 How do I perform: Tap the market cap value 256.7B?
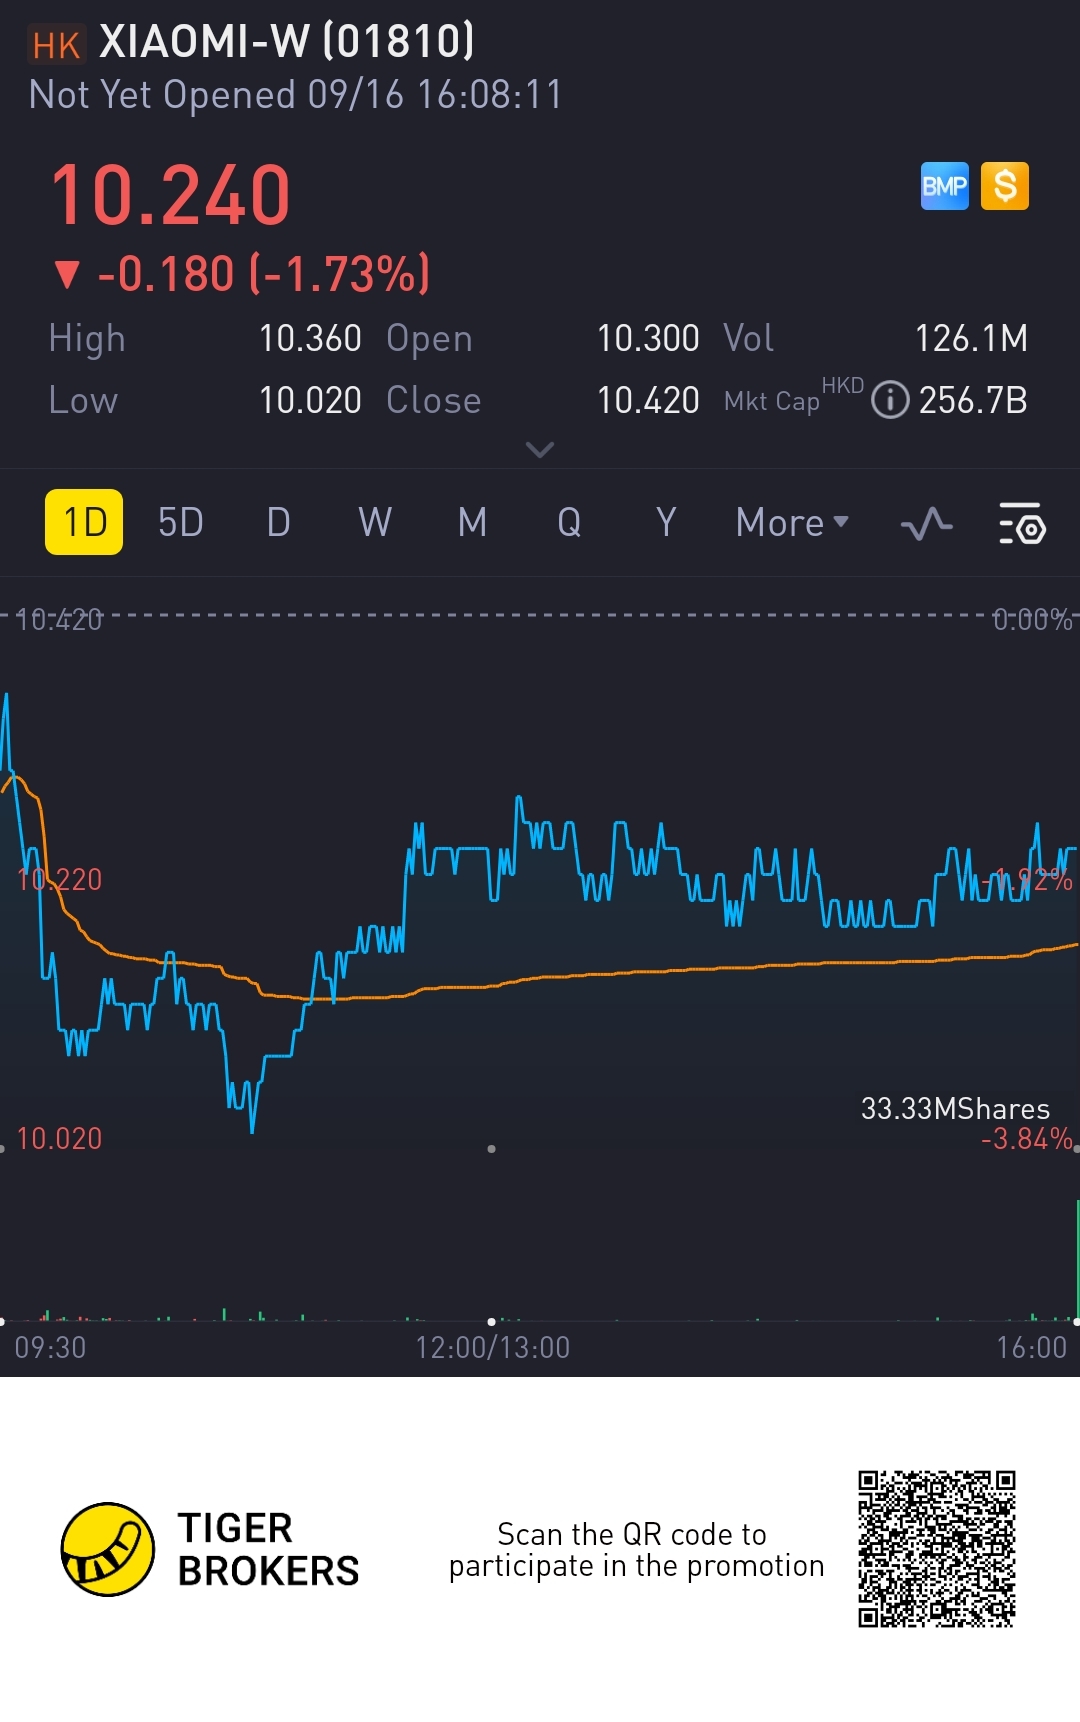click(973, 400)
